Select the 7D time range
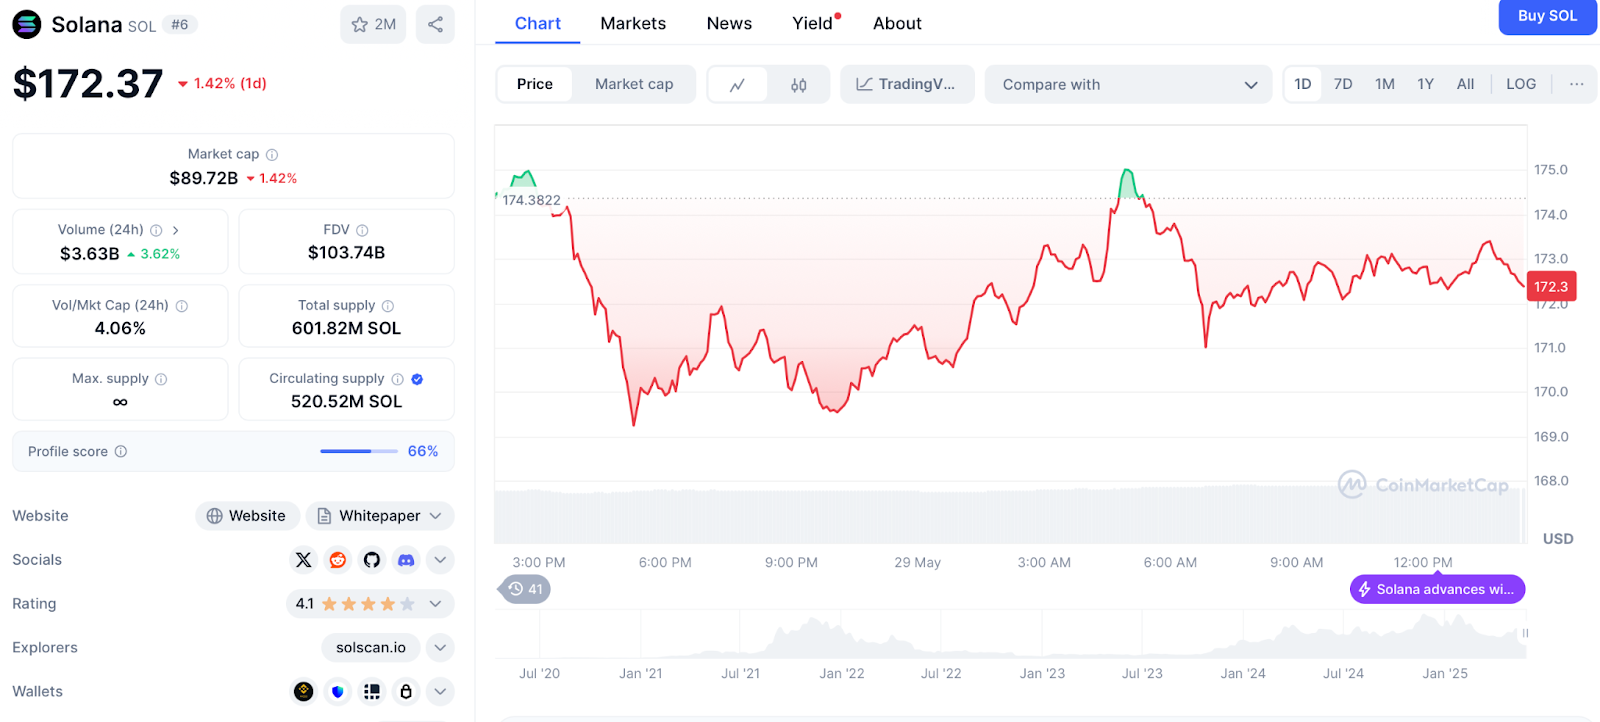Image resolution: width=1600 pixels, height=722 pixels. tap(1343, 84)
